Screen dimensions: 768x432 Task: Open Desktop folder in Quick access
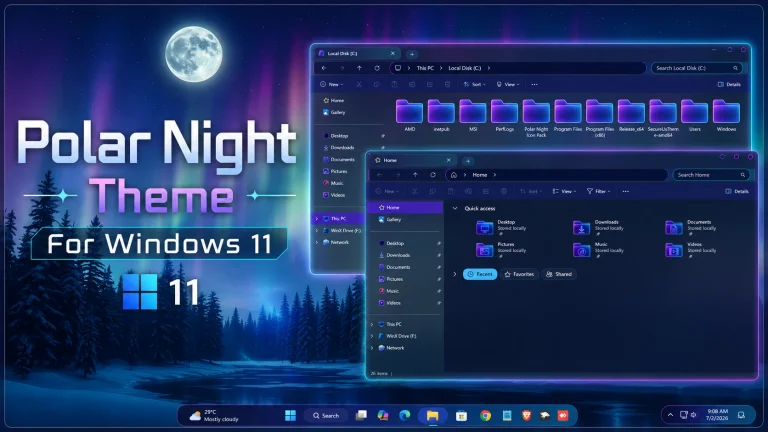pyautogui.click(x=501, y=227)
